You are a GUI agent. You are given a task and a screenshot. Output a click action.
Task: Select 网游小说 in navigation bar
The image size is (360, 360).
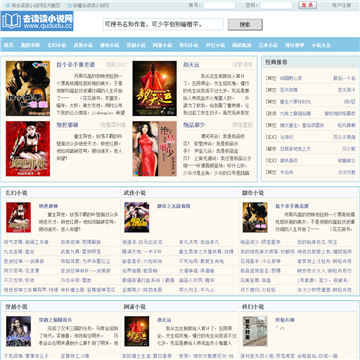pyautogui.click(x=162, y=45)
